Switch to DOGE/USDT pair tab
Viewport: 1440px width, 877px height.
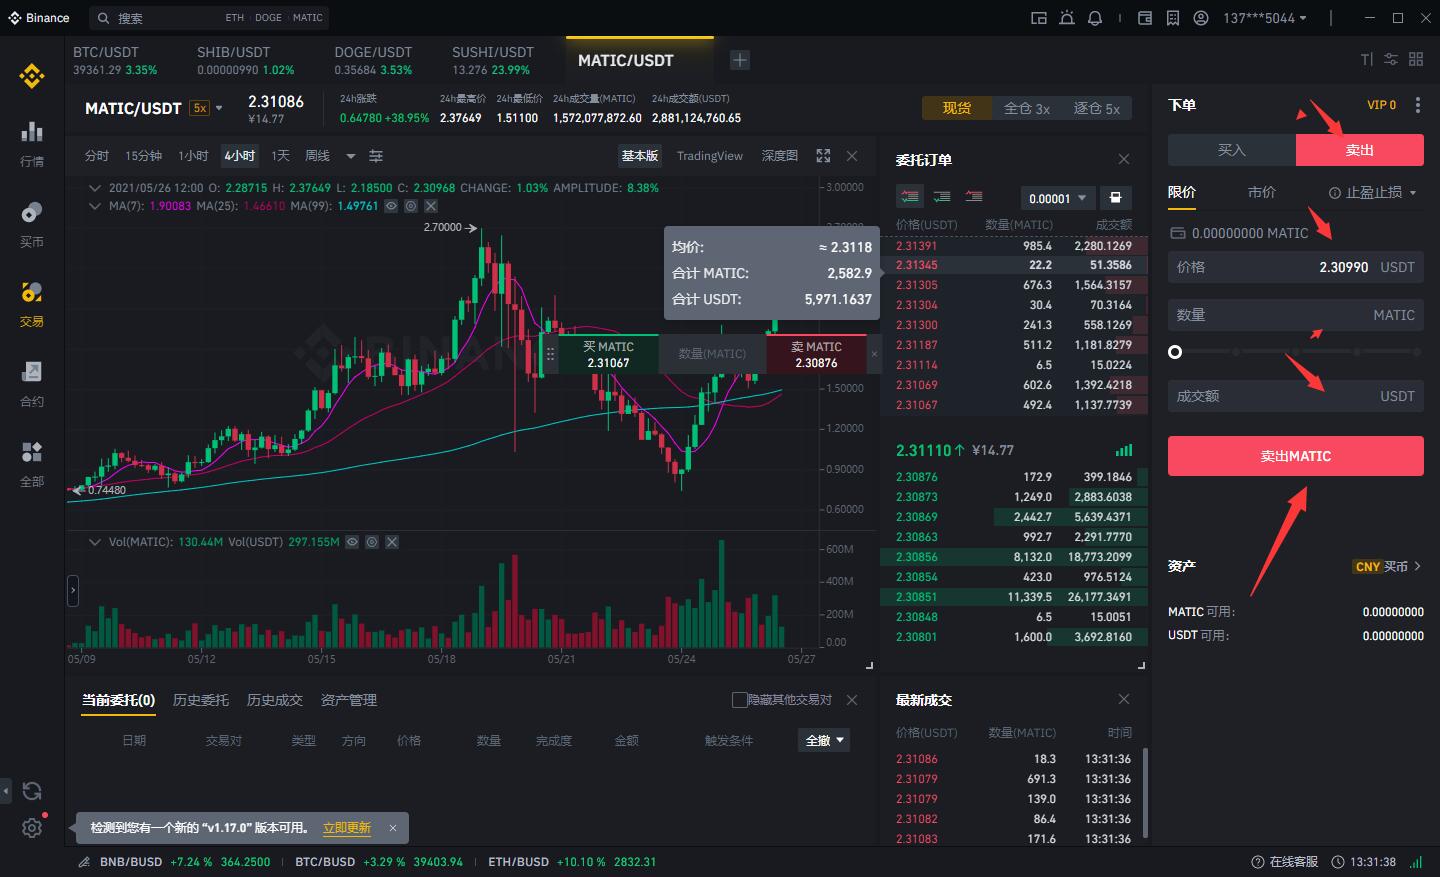pyautogui.click(x=373, y=61)
